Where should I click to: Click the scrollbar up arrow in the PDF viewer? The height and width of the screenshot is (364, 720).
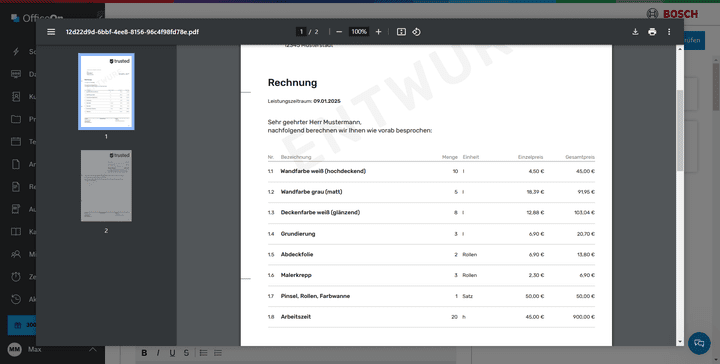(x=680, y=49)
